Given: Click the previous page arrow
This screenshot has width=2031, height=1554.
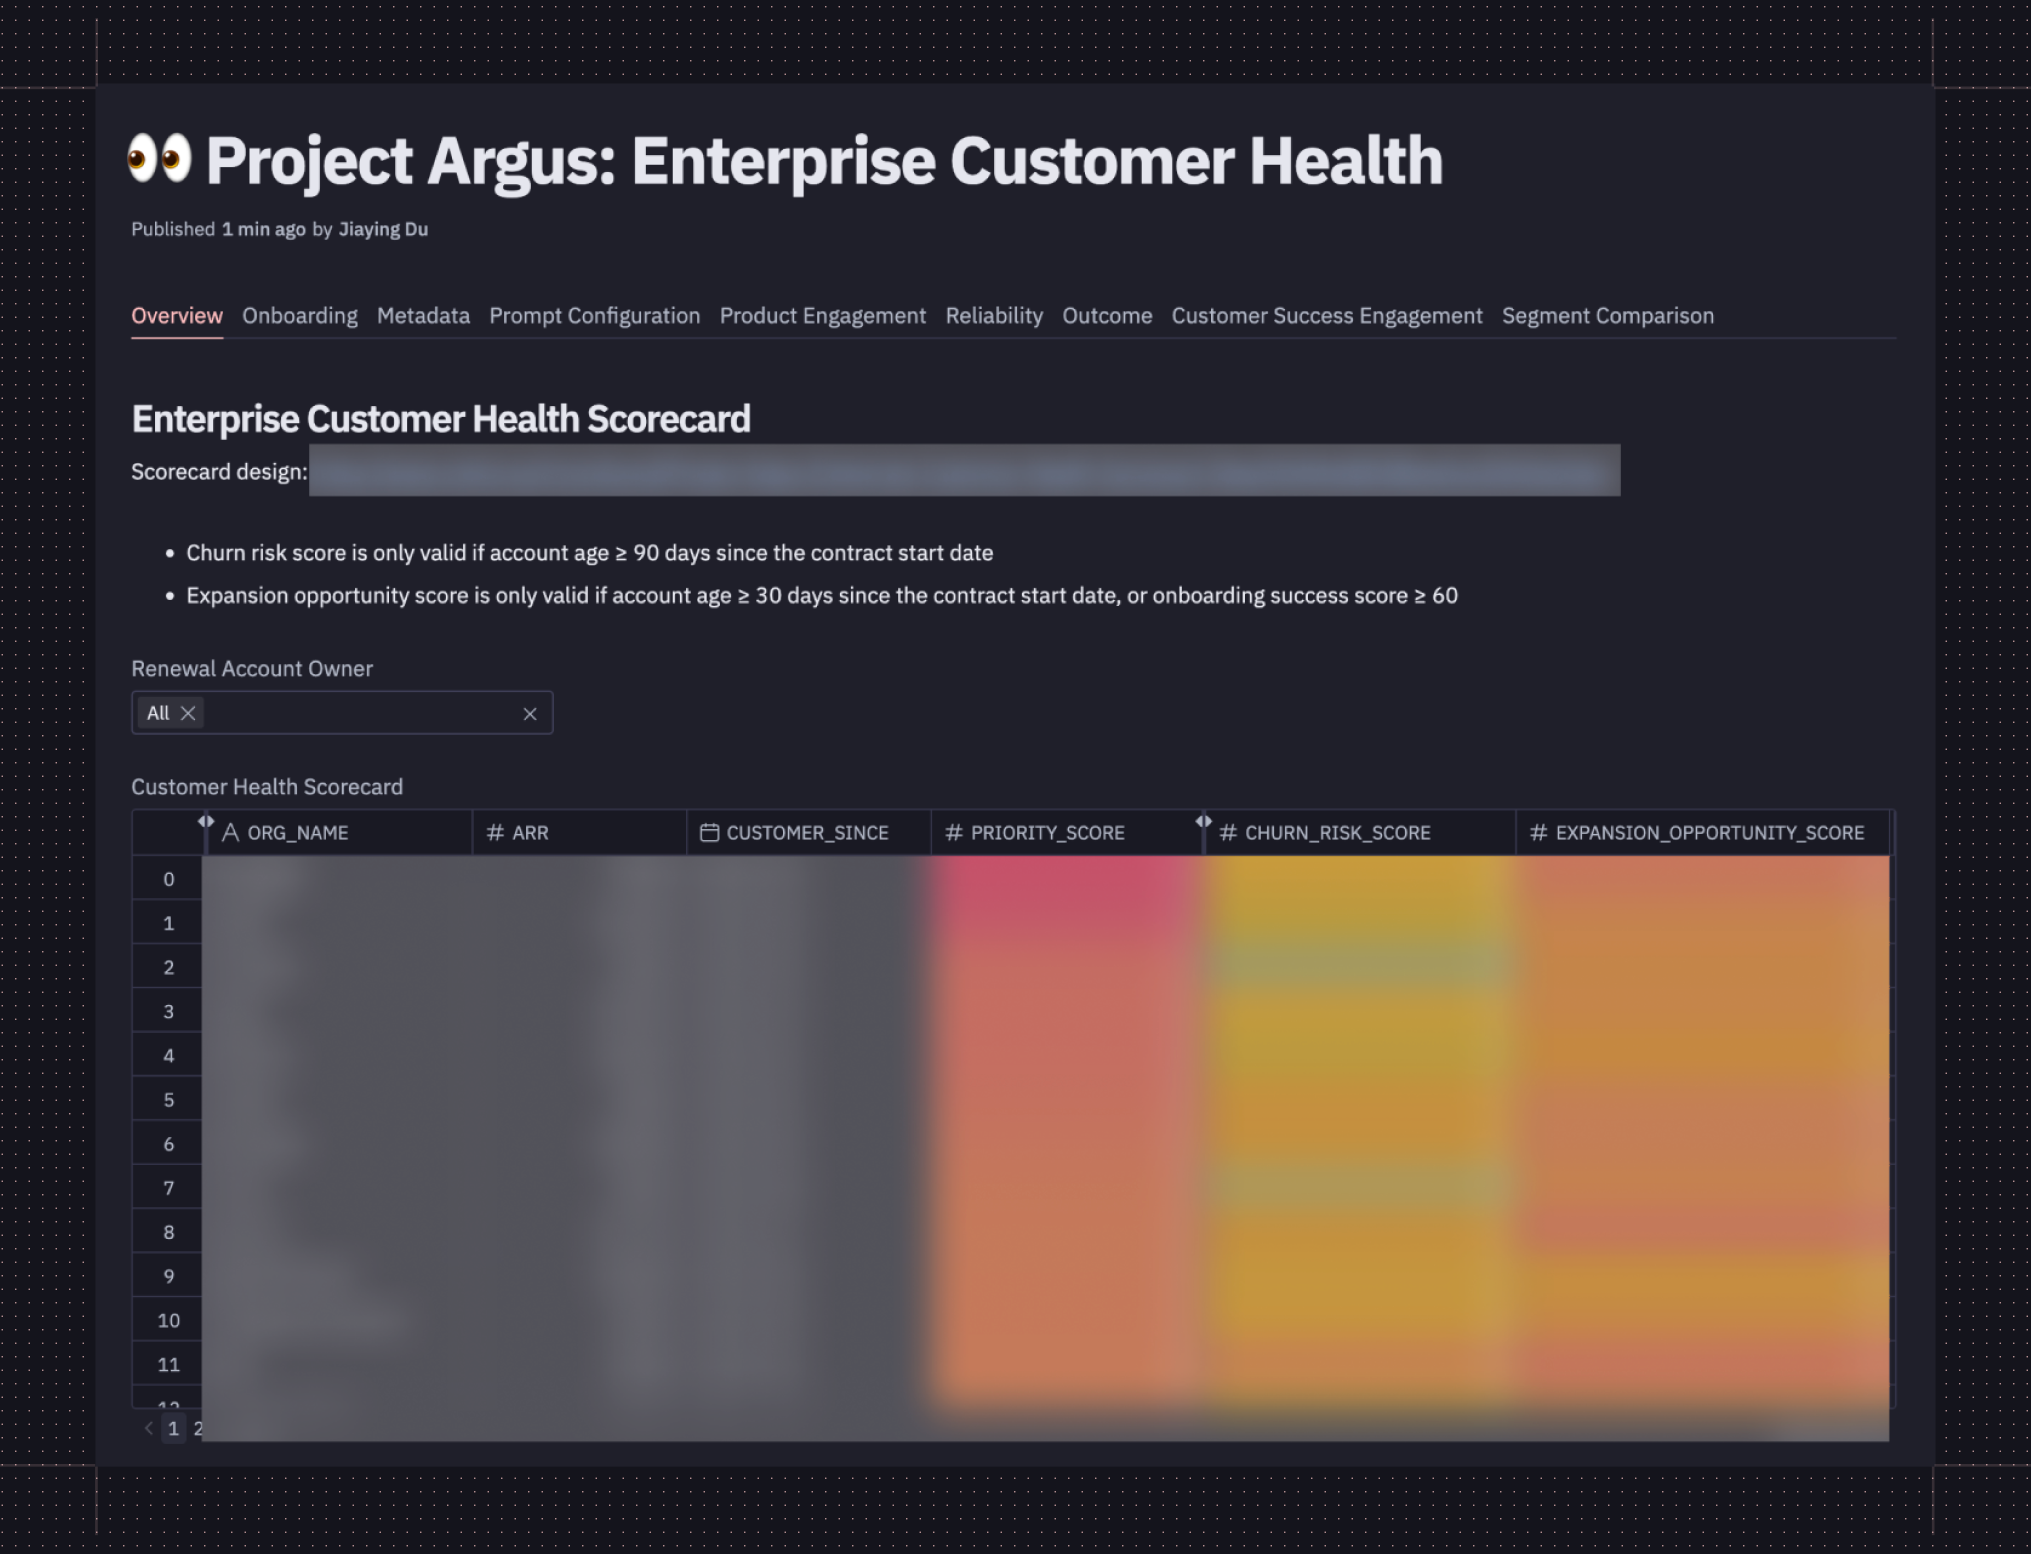Looking at the screenshot, I should click(148, 1428).
